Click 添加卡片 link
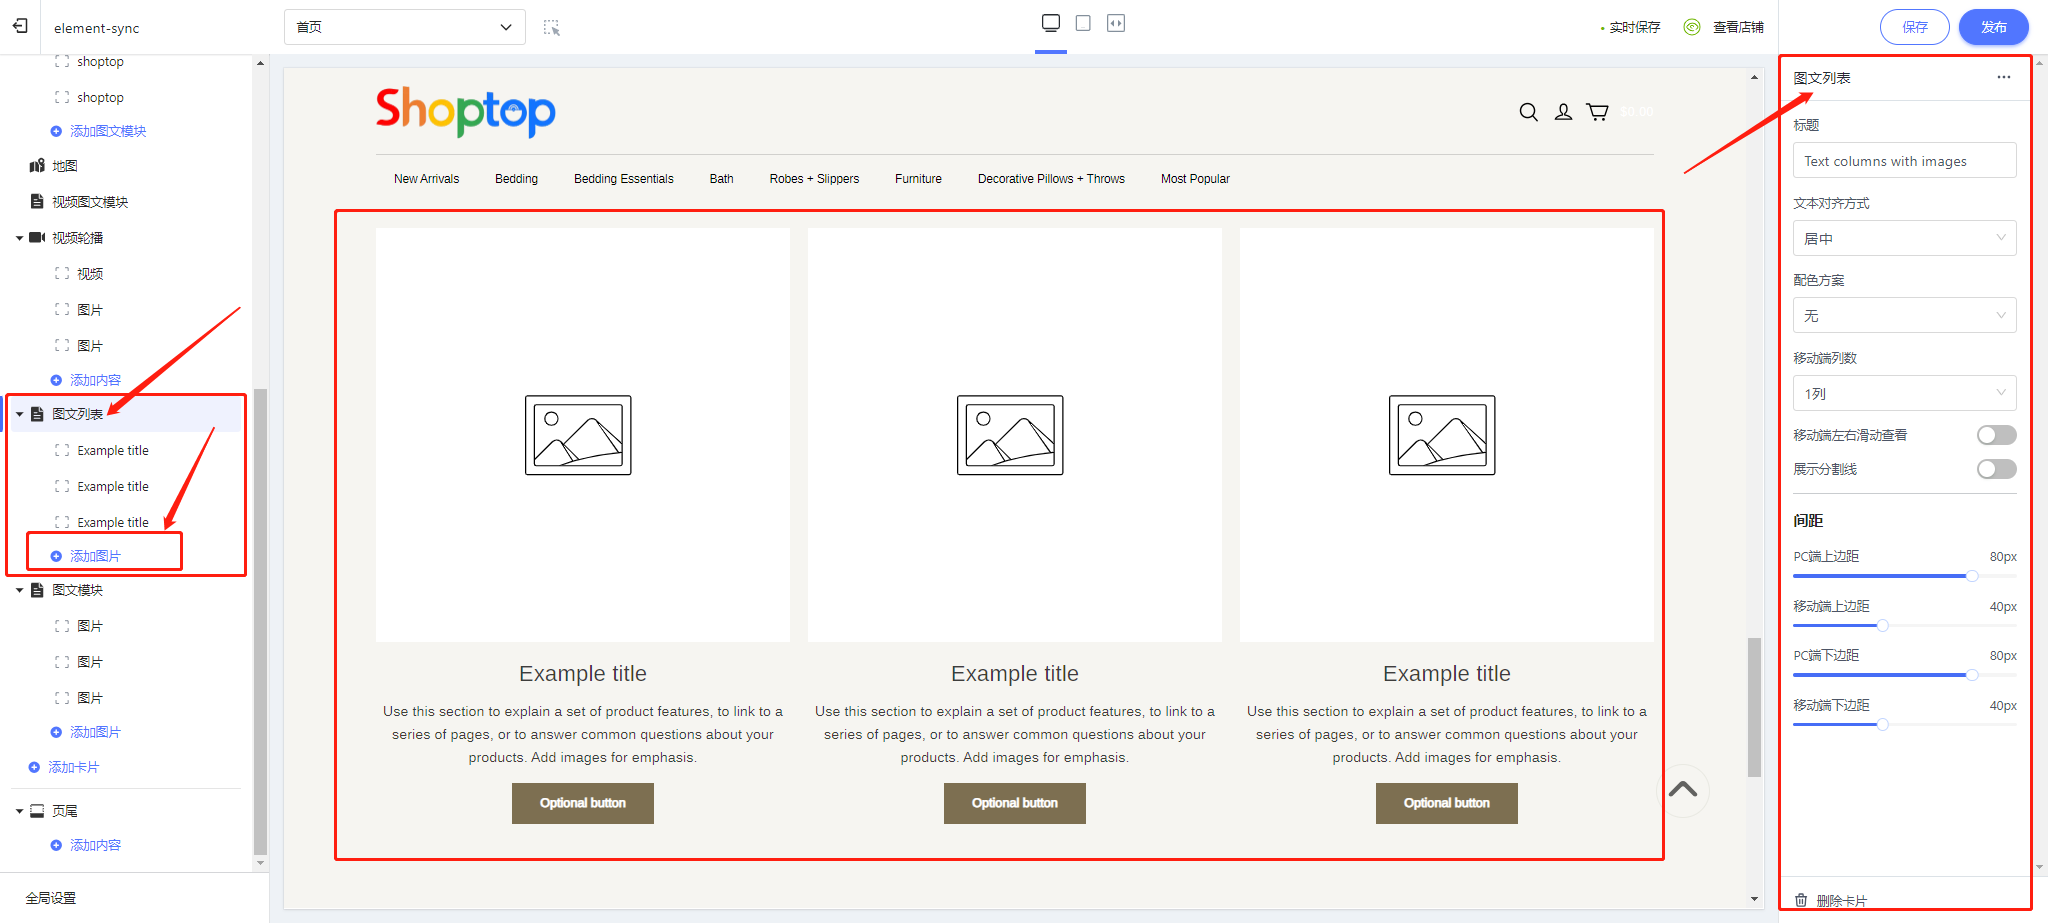This screenshot has width=2048, height=923. (73, 767)
